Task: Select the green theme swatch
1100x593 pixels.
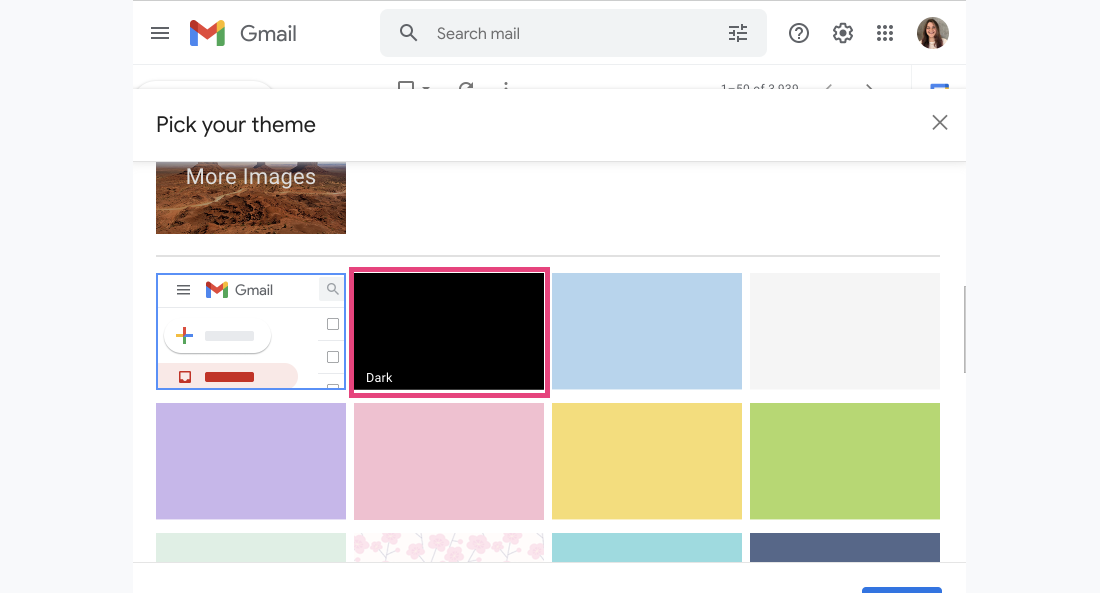Action: pos(845,461)
